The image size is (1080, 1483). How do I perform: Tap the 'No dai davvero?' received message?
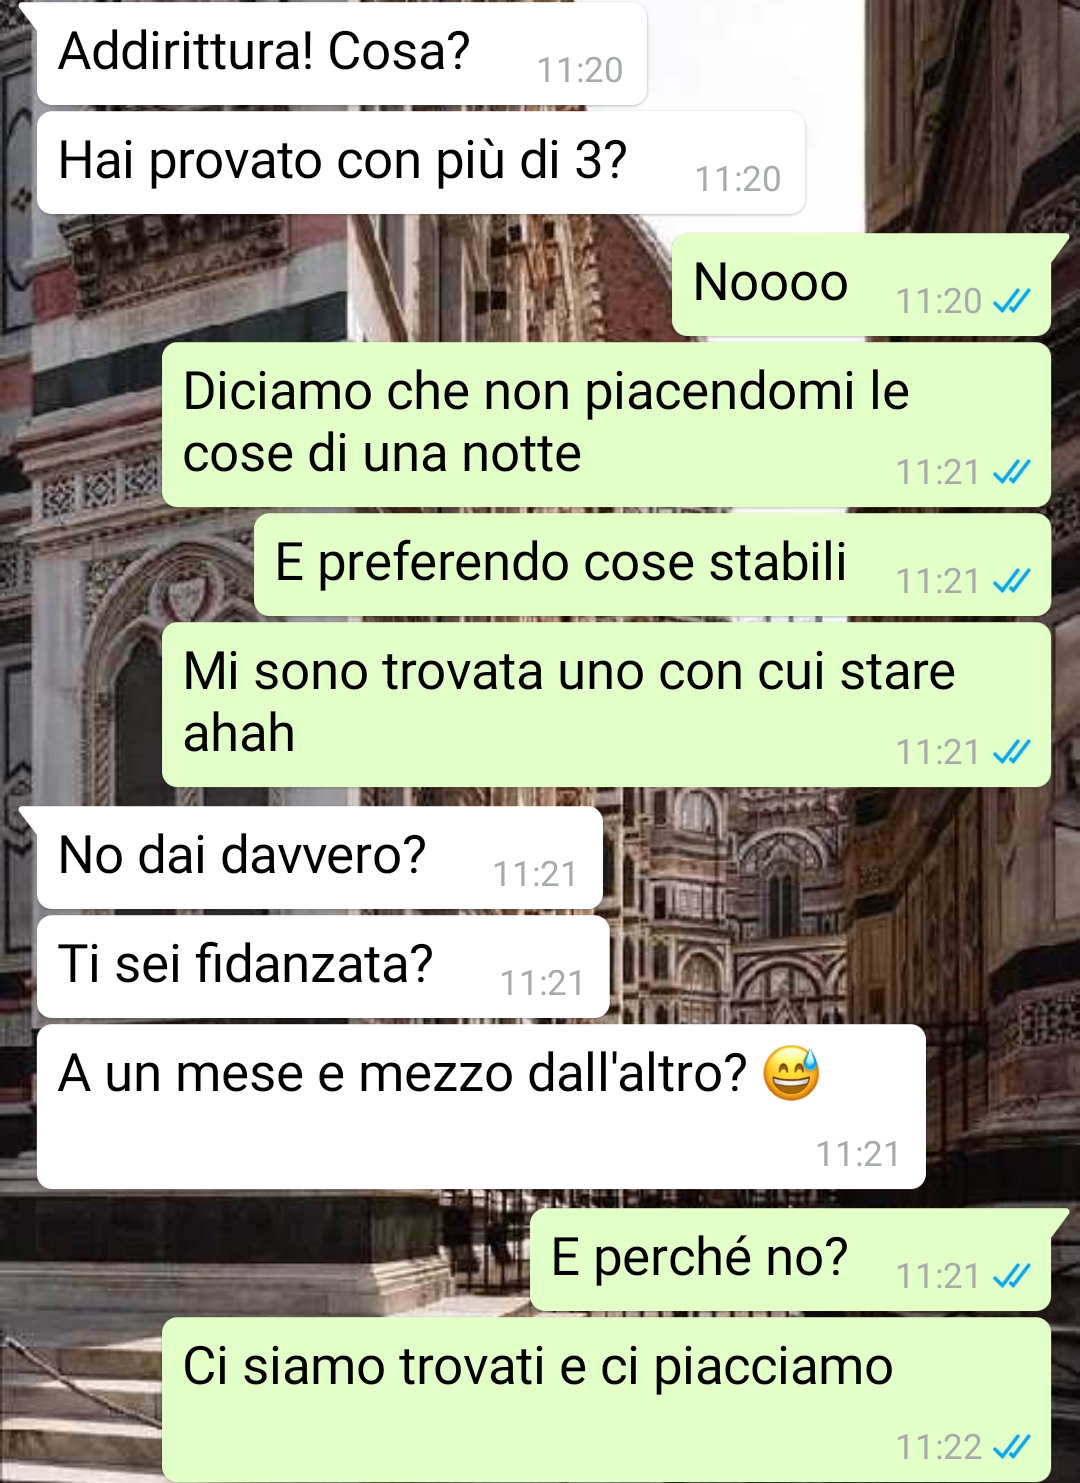(319, 857)
